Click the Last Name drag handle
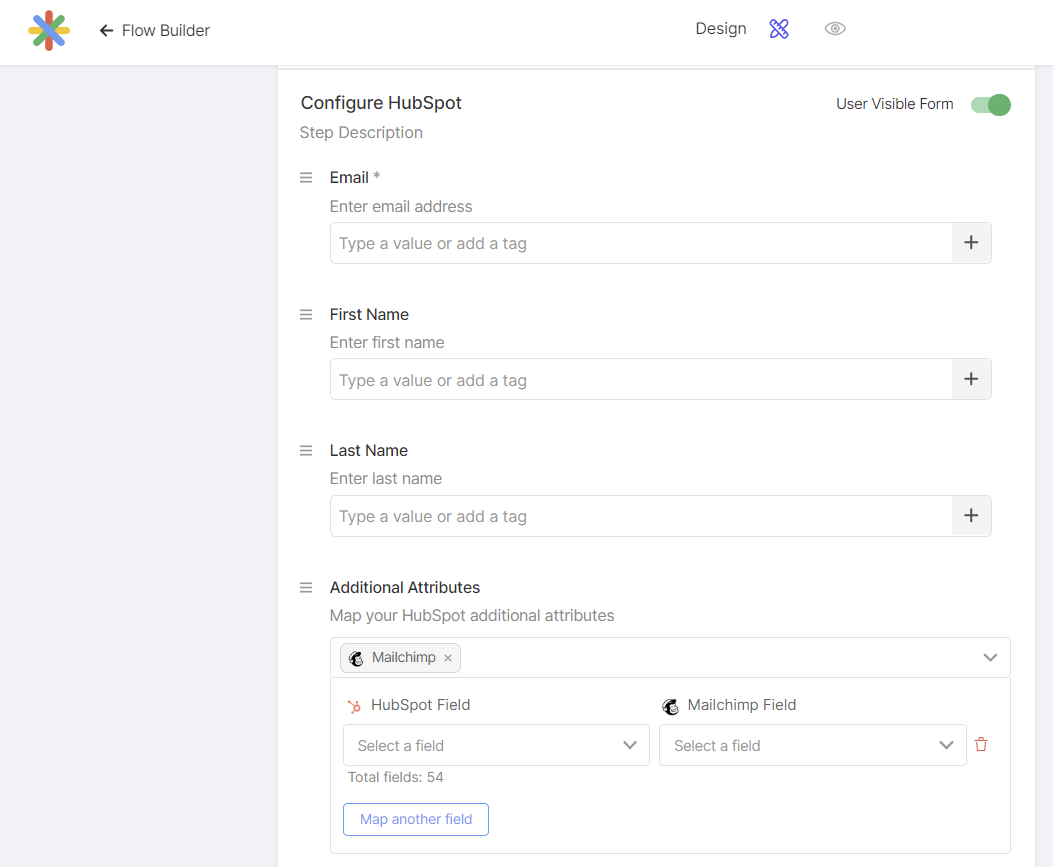1053x867 pixels. tap(306, 451)
